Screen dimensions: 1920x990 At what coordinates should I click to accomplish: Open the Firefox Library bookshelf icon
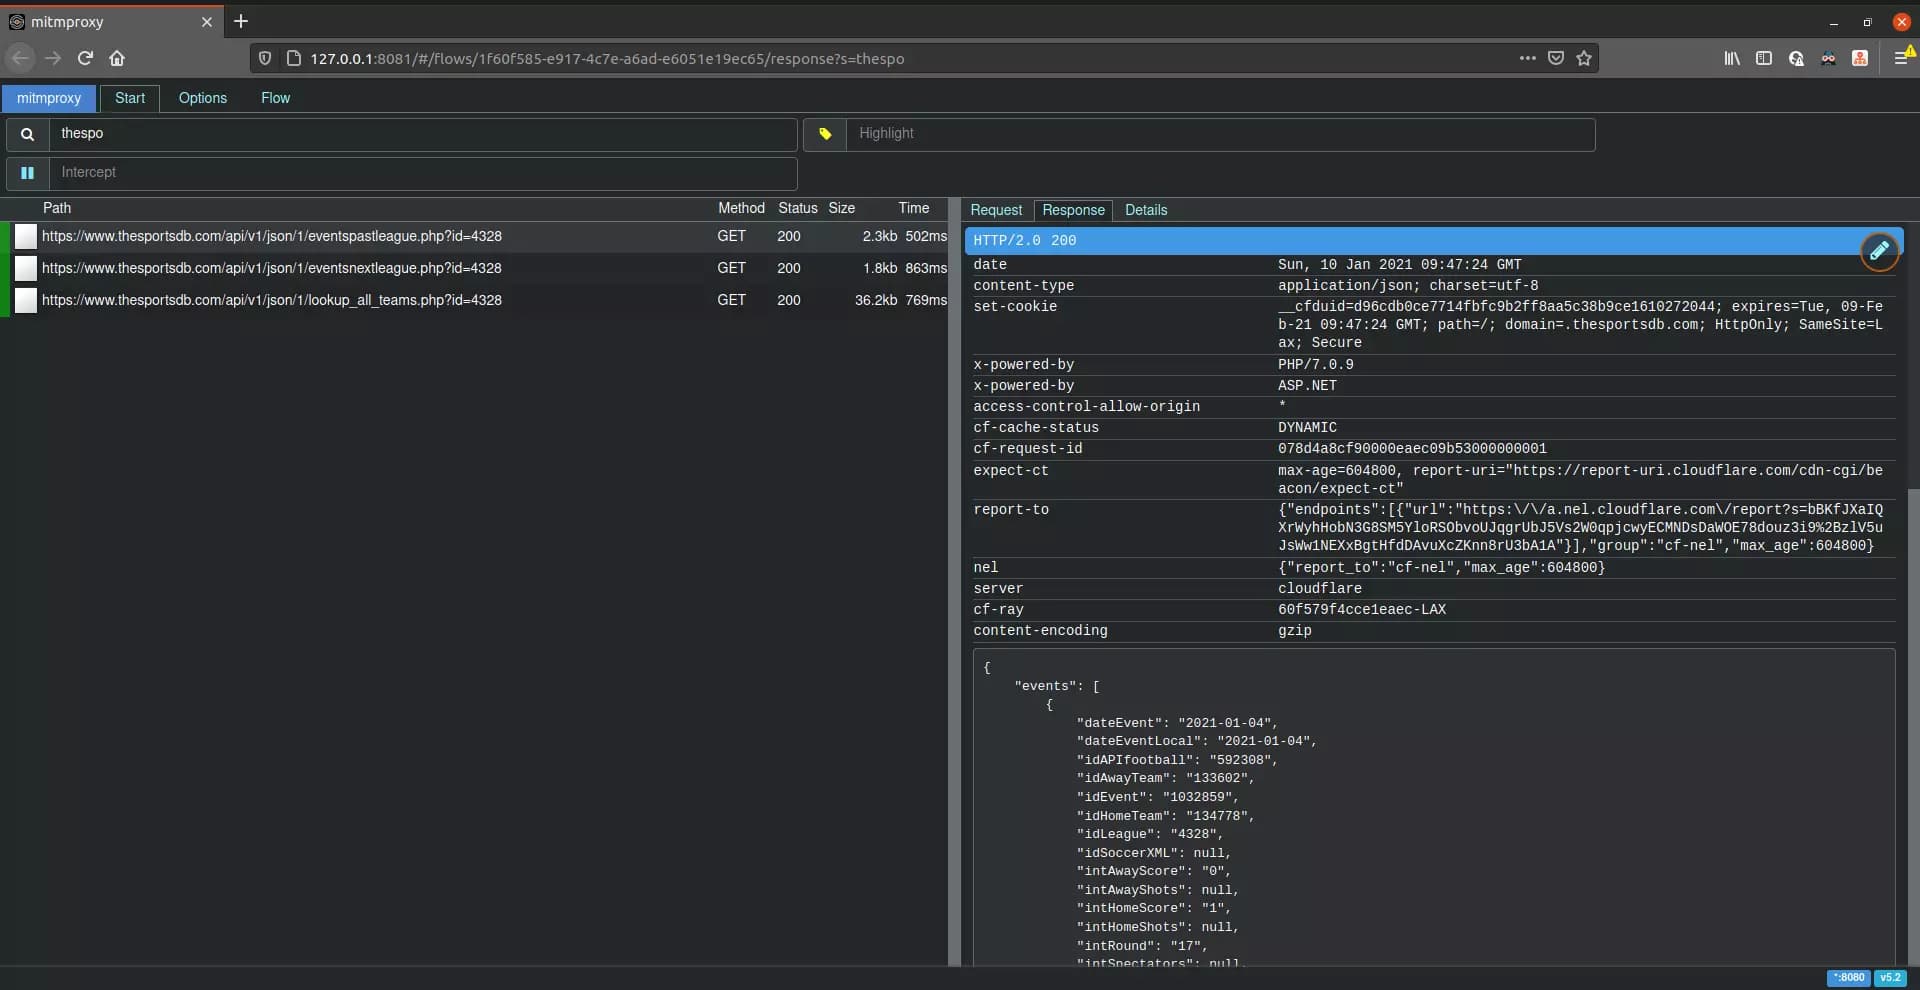pyautogui.click(x=1731, y=59)
